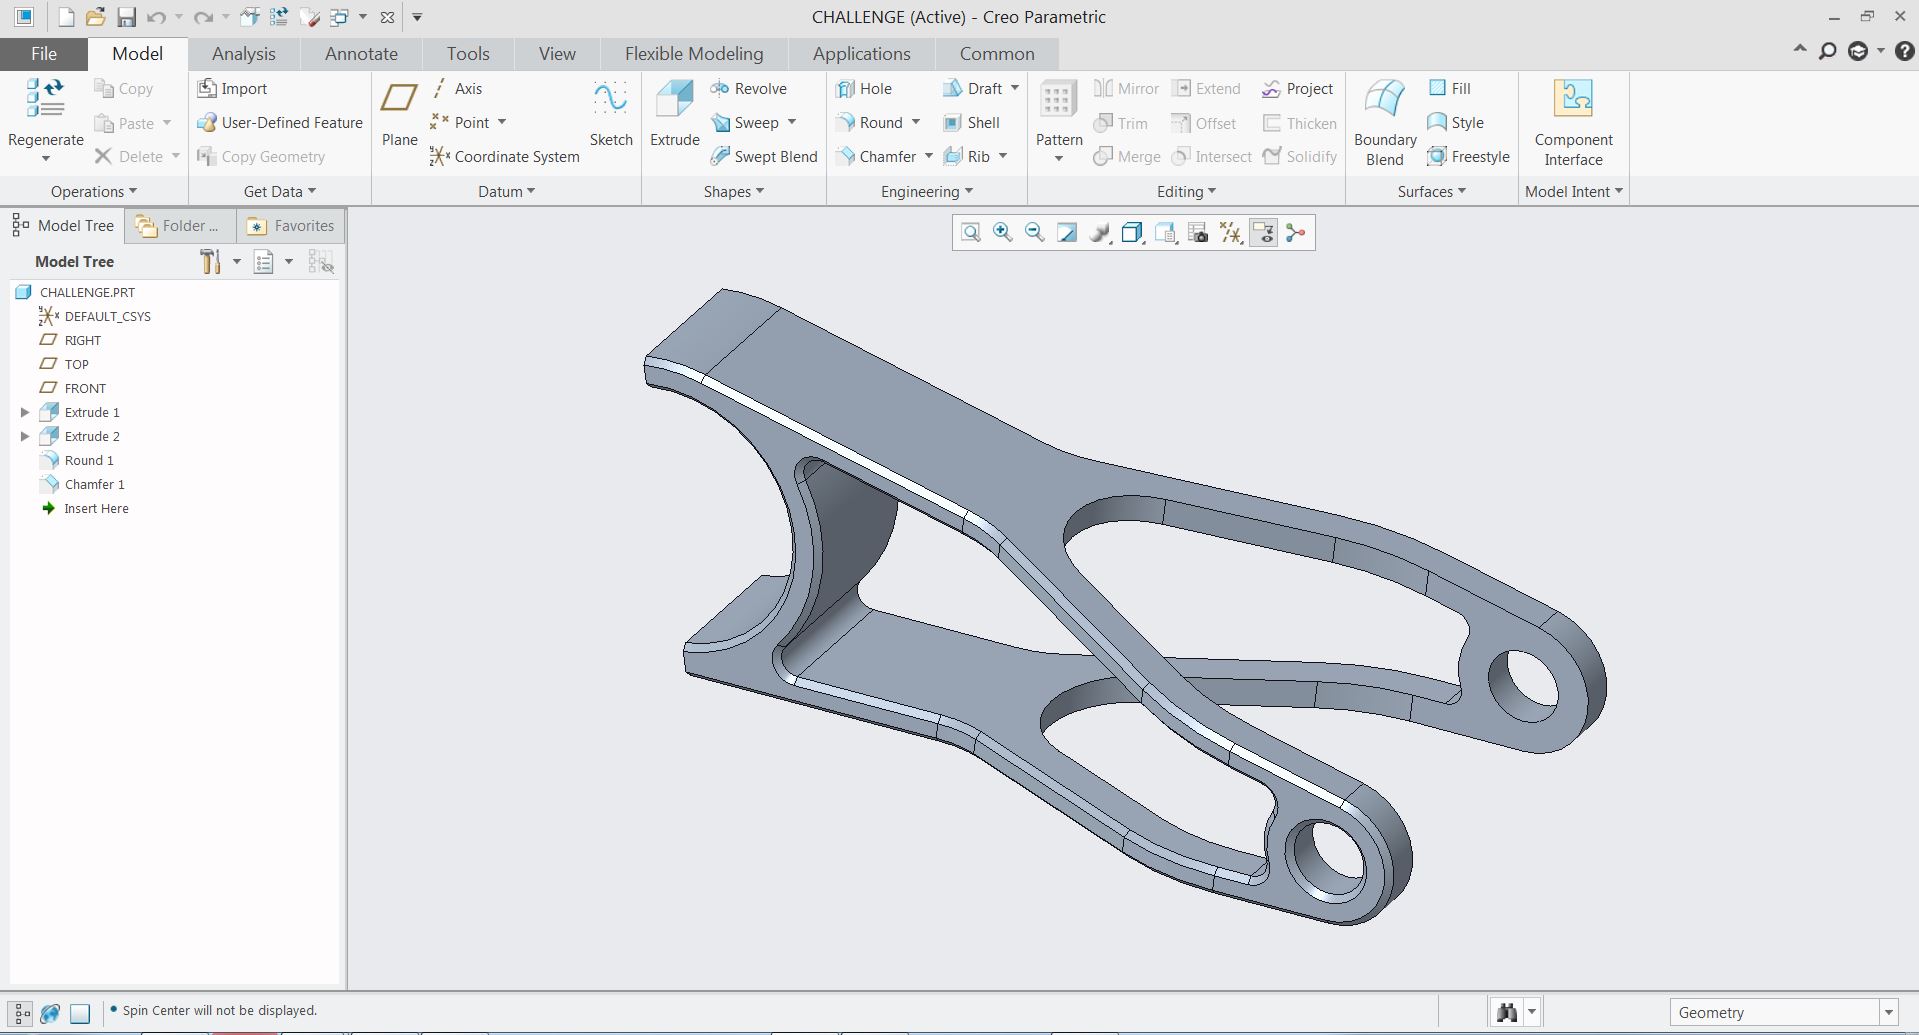Click the Coordinate System tool
This screenshot has width=1919, height=1035.
tap(504, 157)
